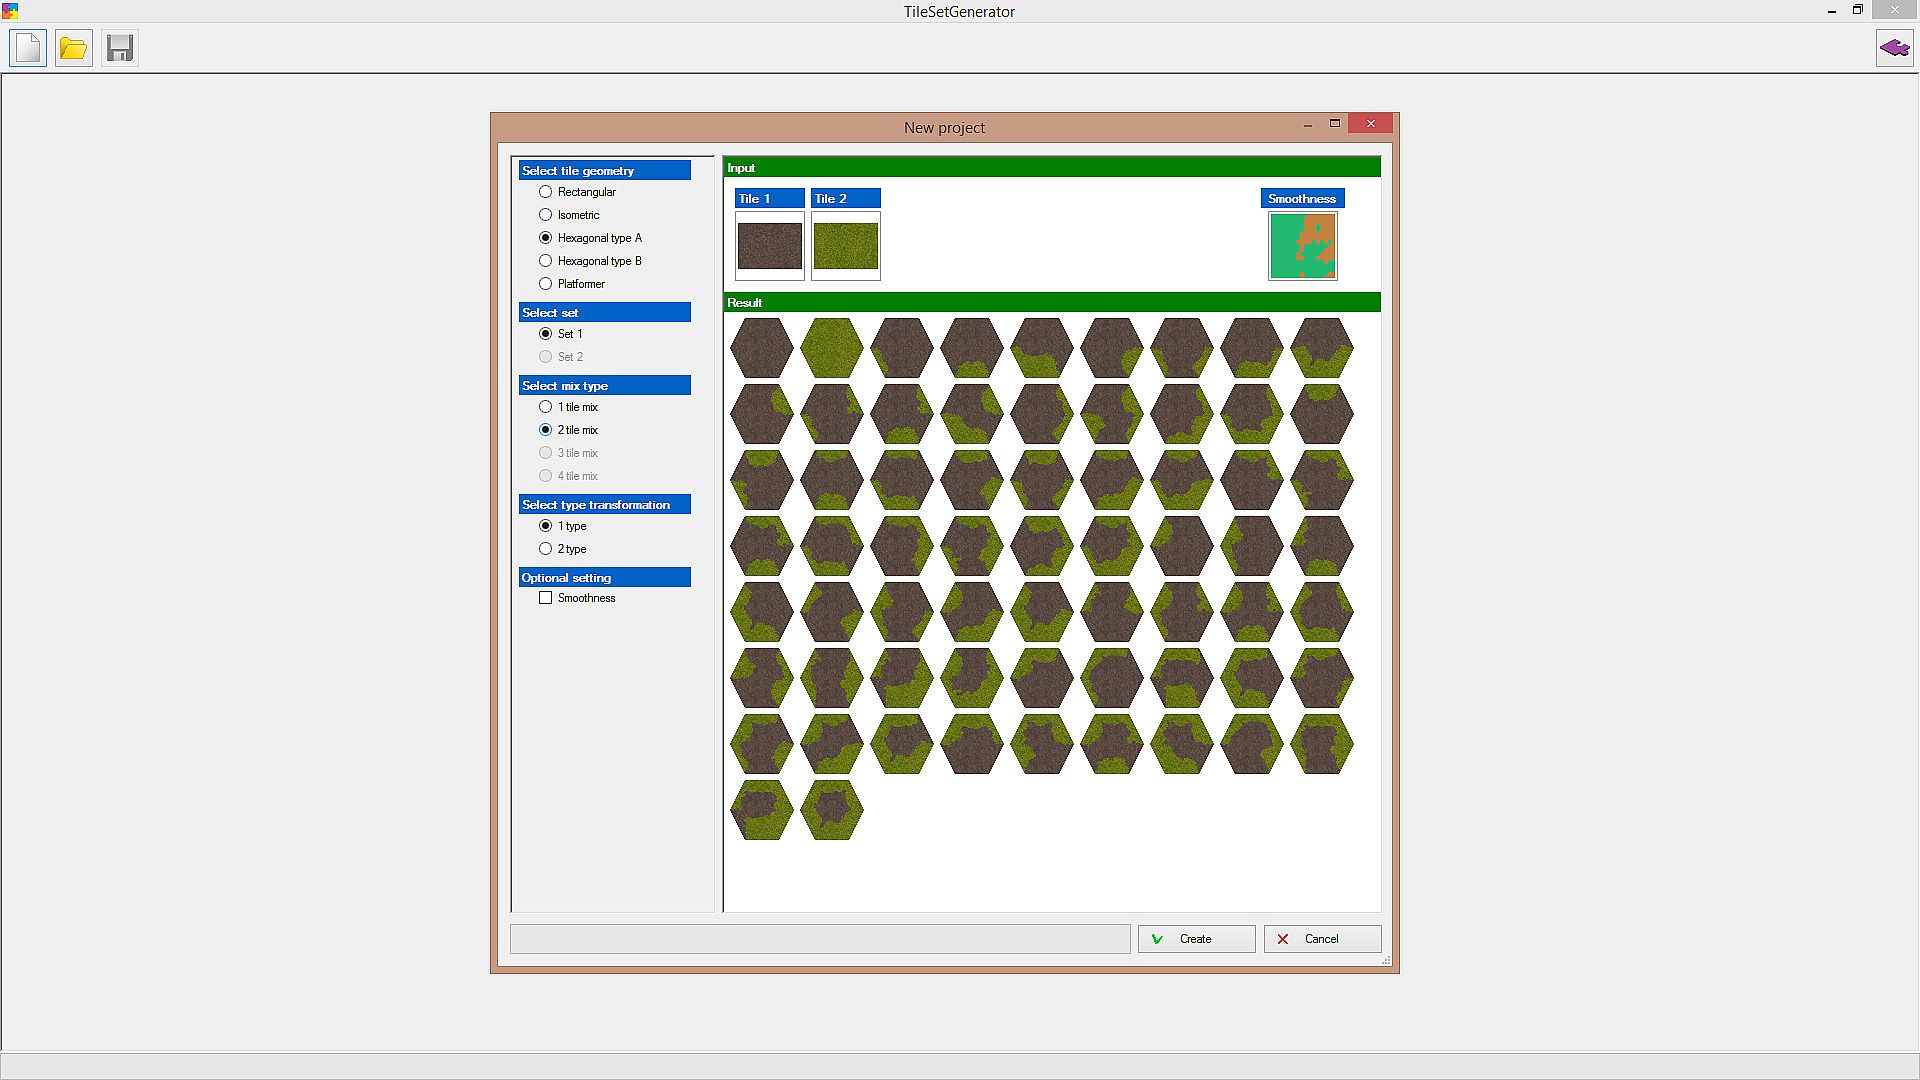Image resolution: width=1920 pixels, height=1080 pixels.
Task: Click the text field beside the Create button
Action: coord(820,939)
